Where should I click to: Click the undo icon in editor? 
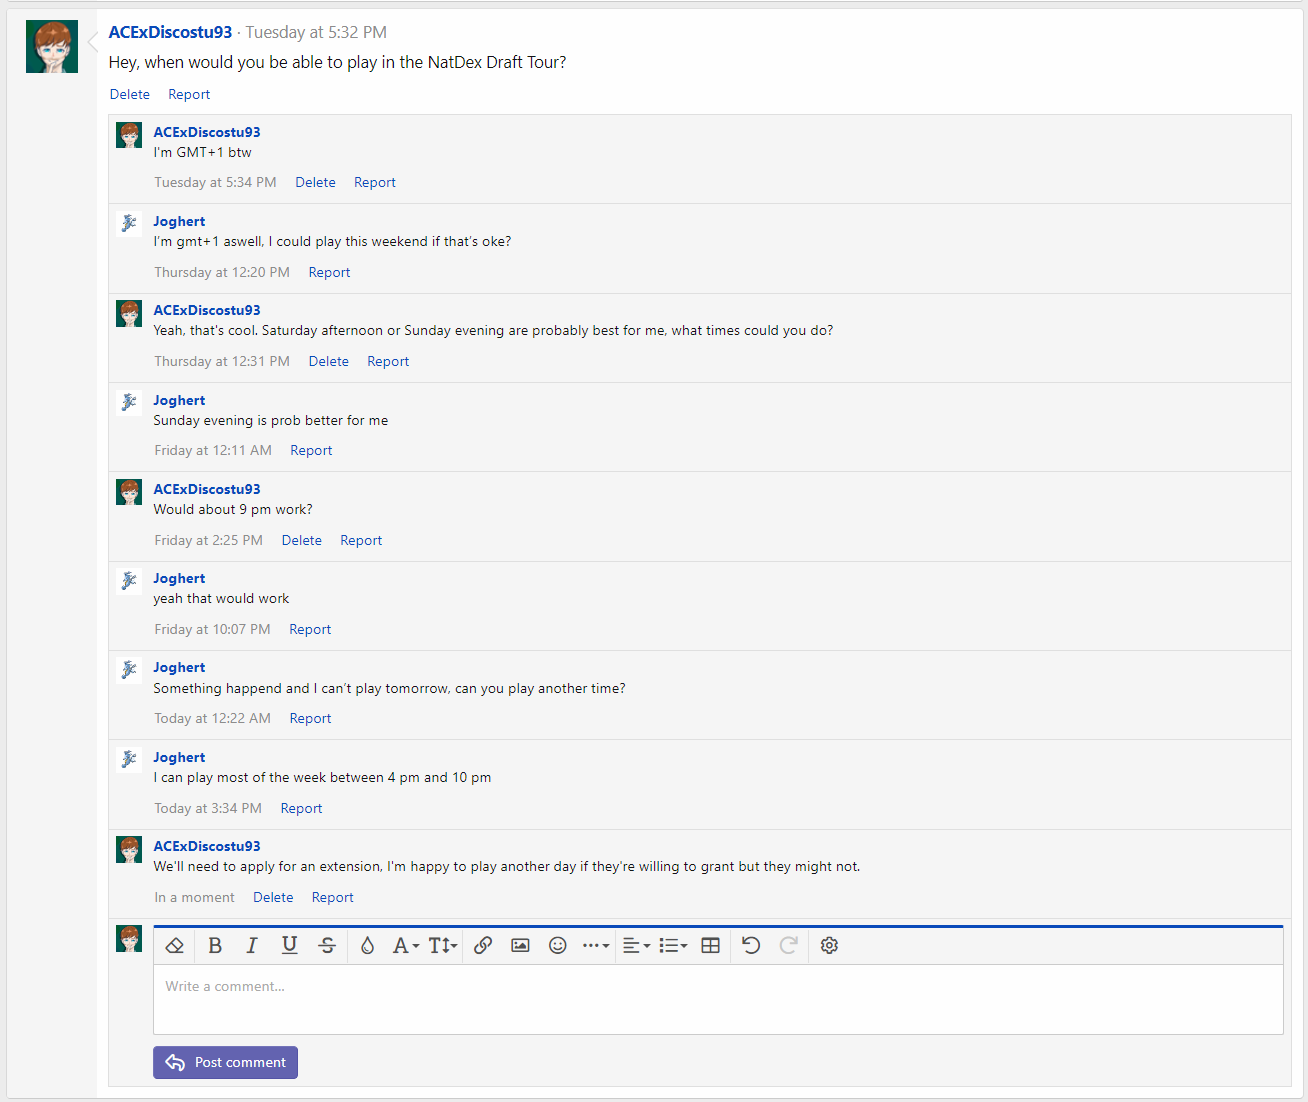[x=751, y=946]
